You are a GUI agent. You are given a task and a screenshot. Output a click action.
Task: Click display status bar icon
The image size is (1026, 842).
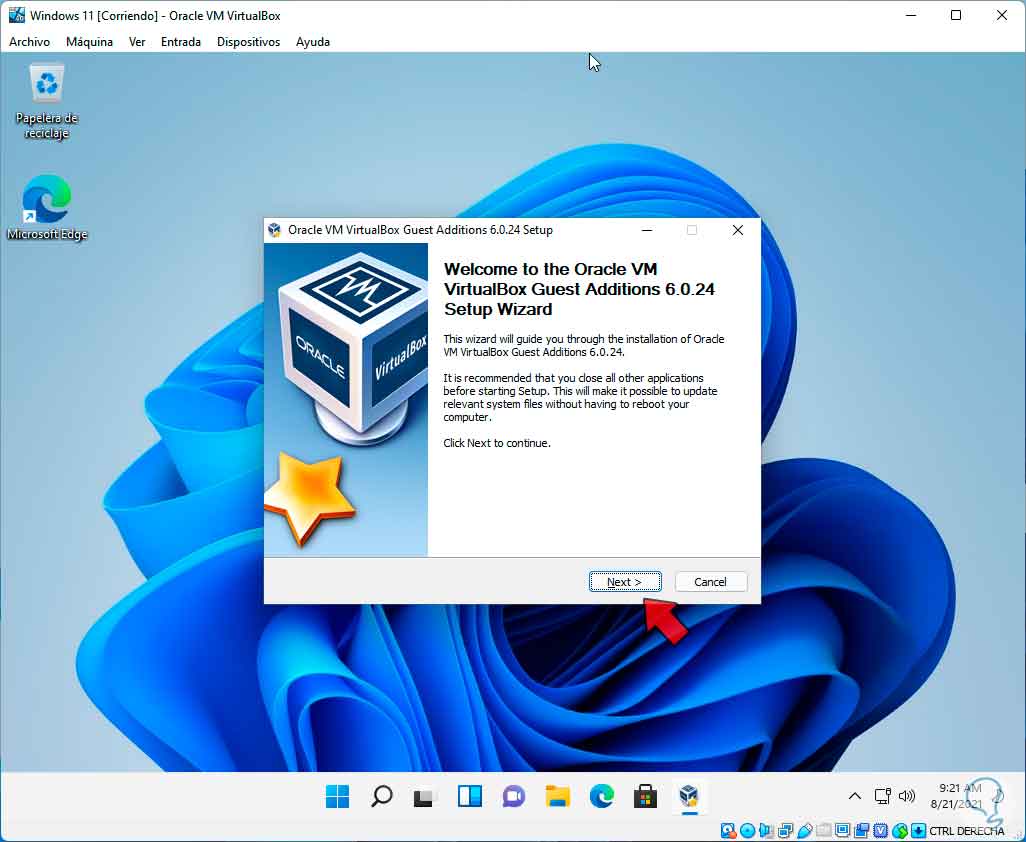843,831
